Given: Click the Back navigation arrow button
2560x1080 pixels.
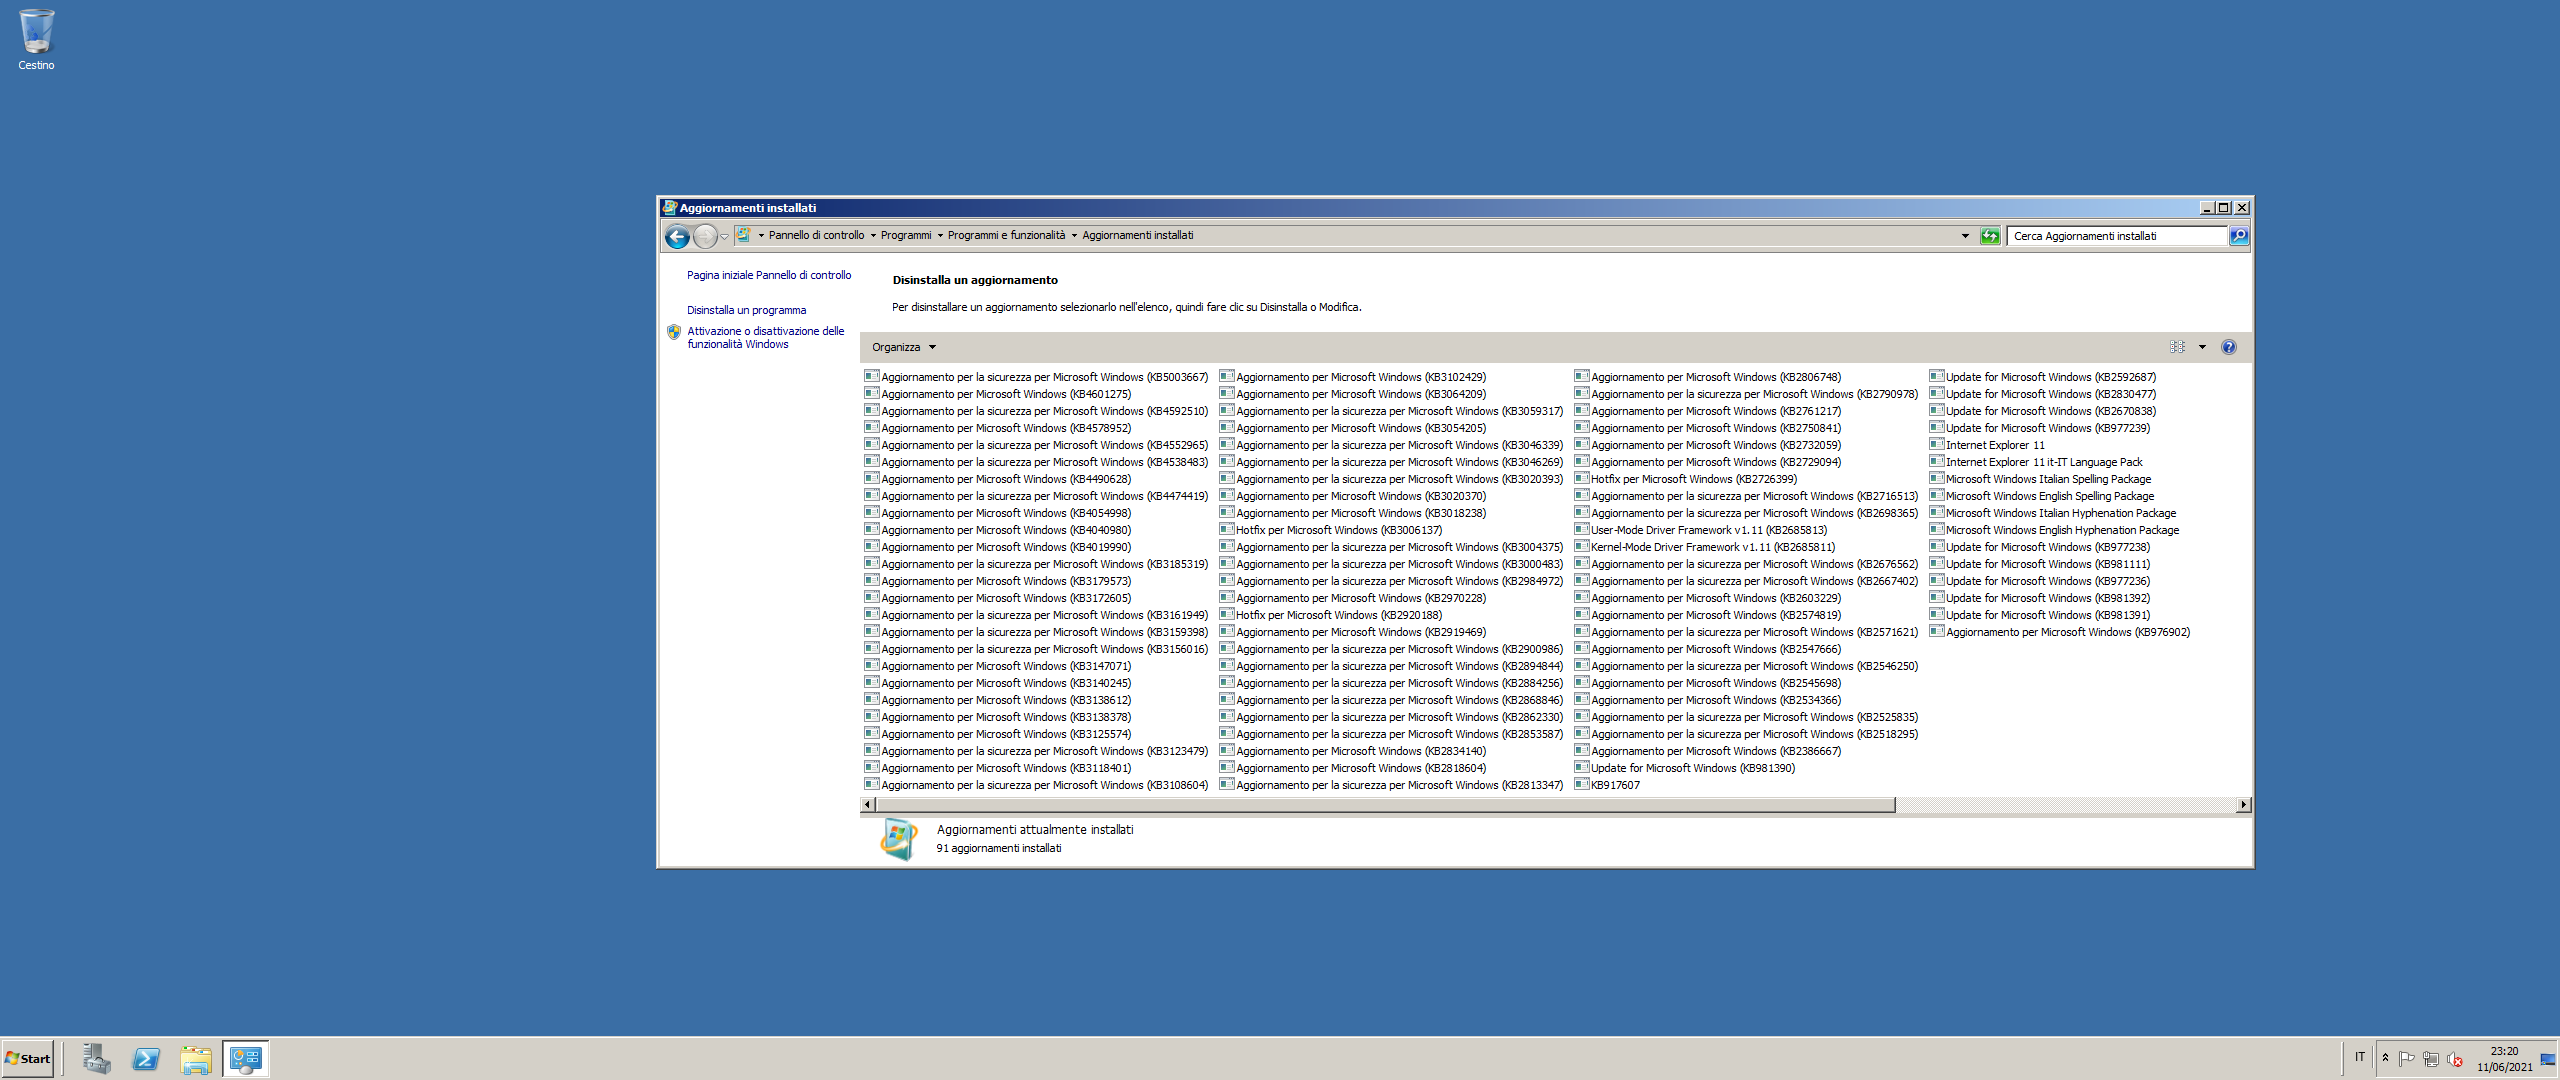Looking at the screenshot, I should (677, 236).
